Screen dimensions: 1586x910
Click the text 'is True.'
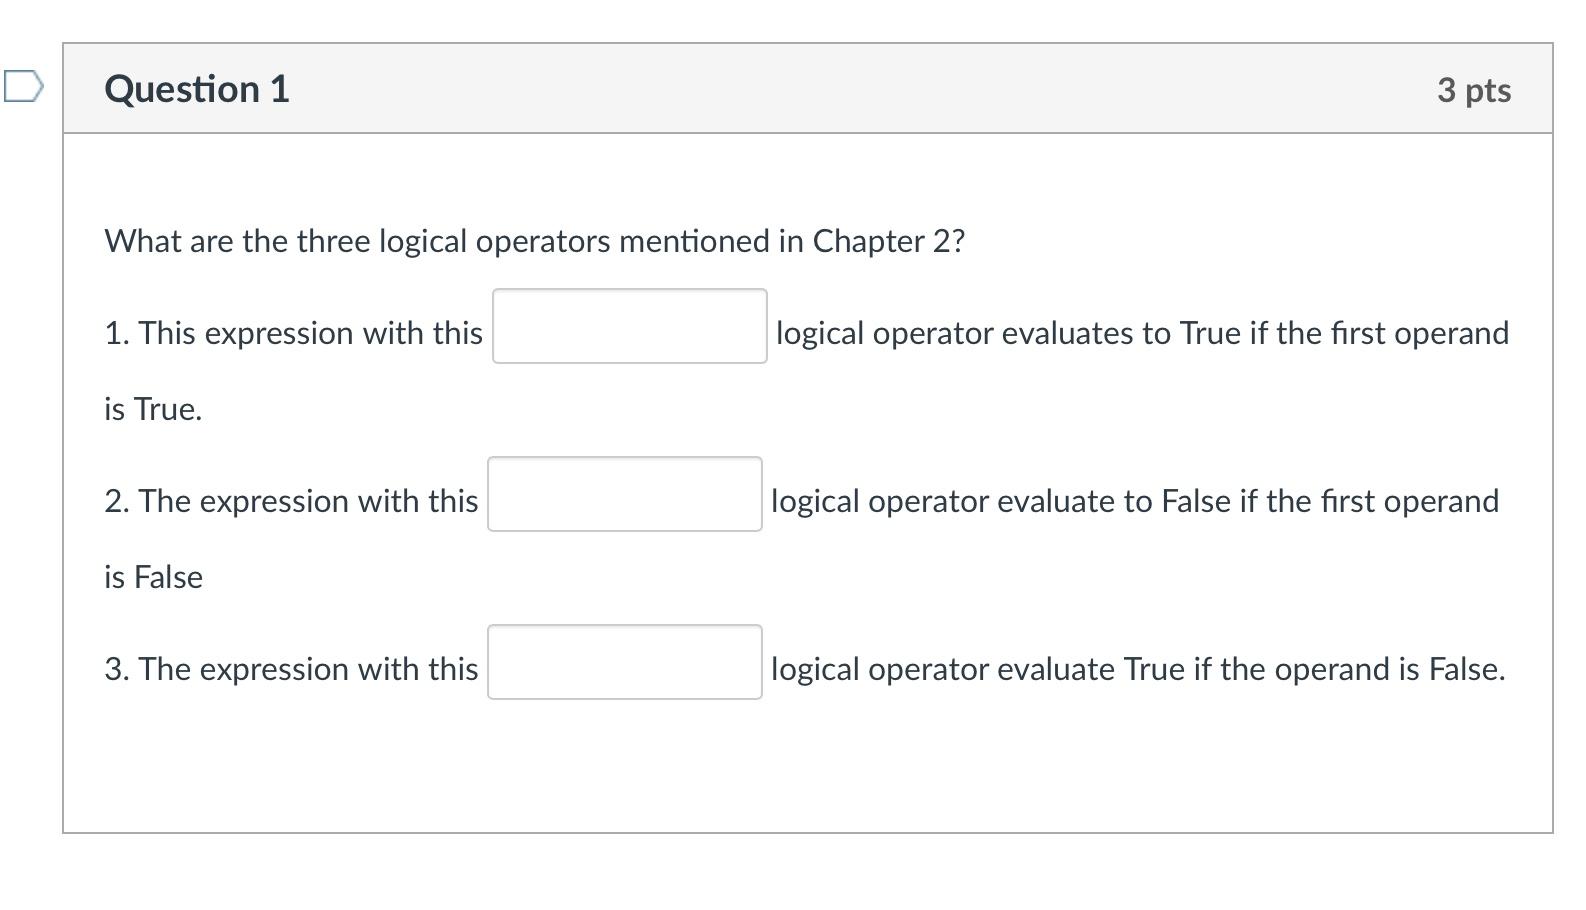(151, 409)
